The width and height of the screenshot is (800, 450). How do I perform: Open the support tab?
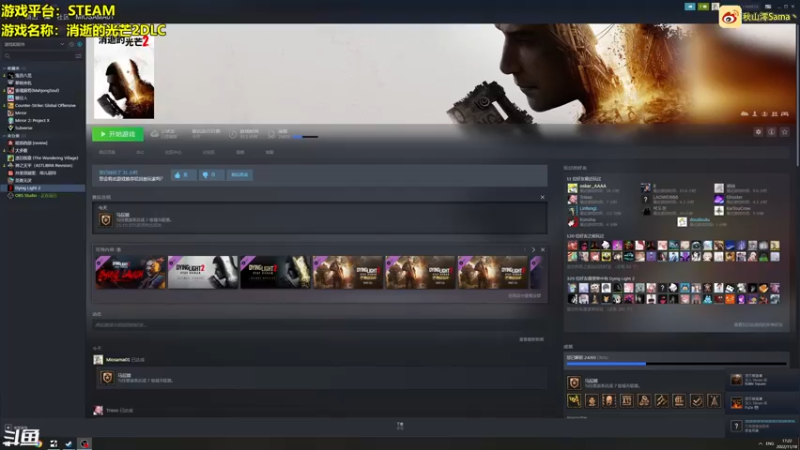[x=269, y=152]
